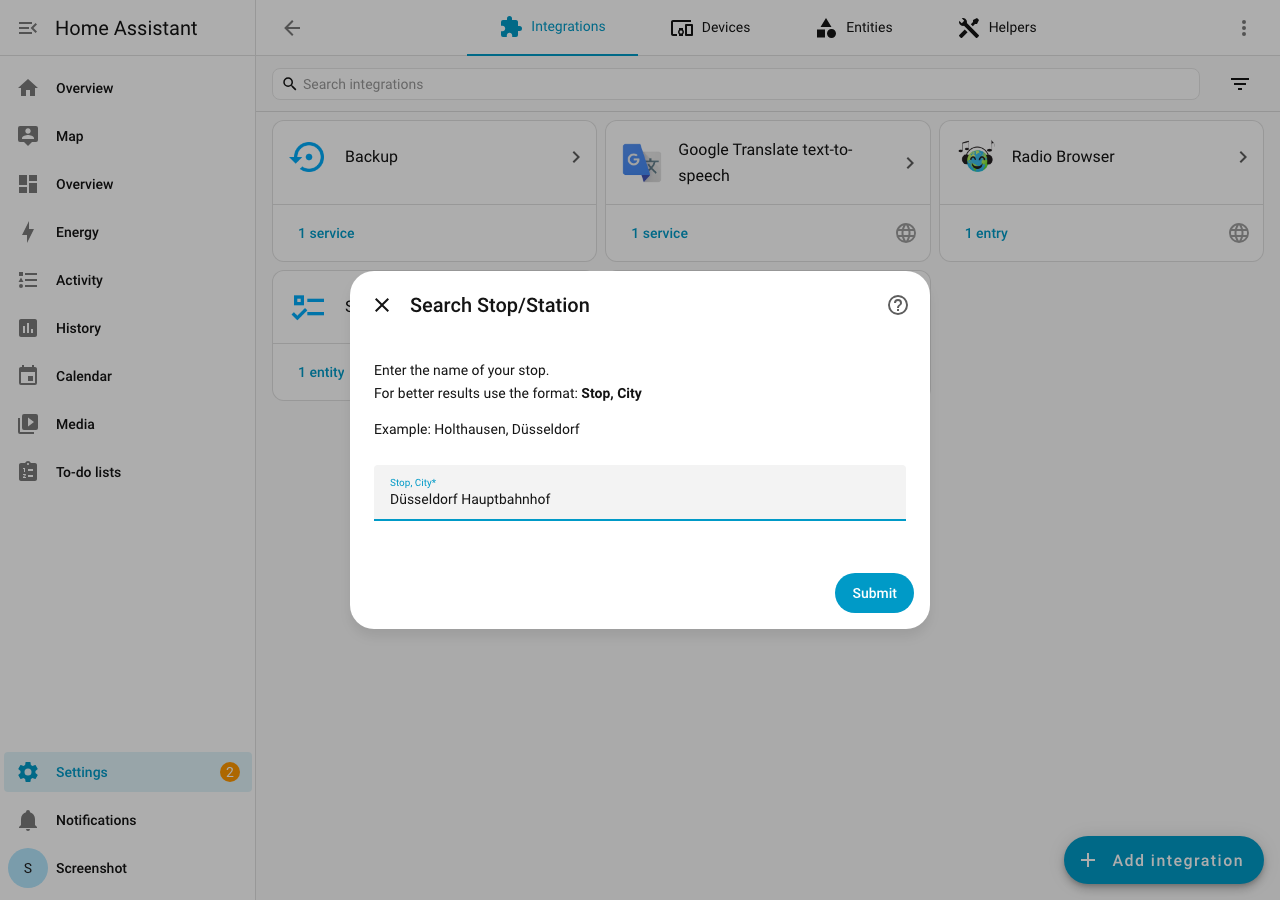1280x900 pixels.
Task: Click the Settings notification badge 2
Action: click(230, 772)
